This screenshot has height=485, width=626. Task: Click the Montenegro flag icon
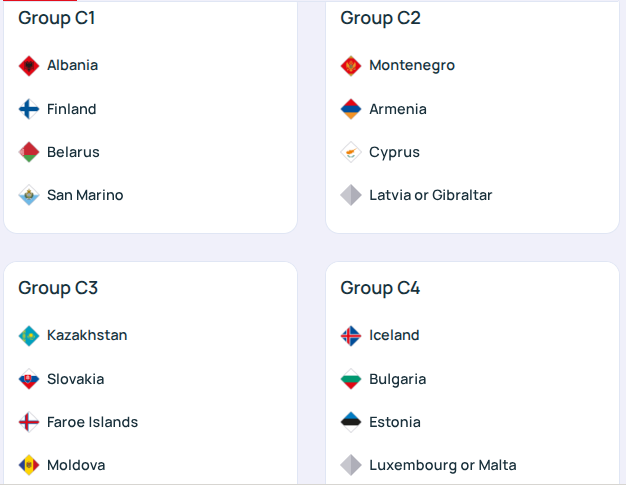click(351, 66)
